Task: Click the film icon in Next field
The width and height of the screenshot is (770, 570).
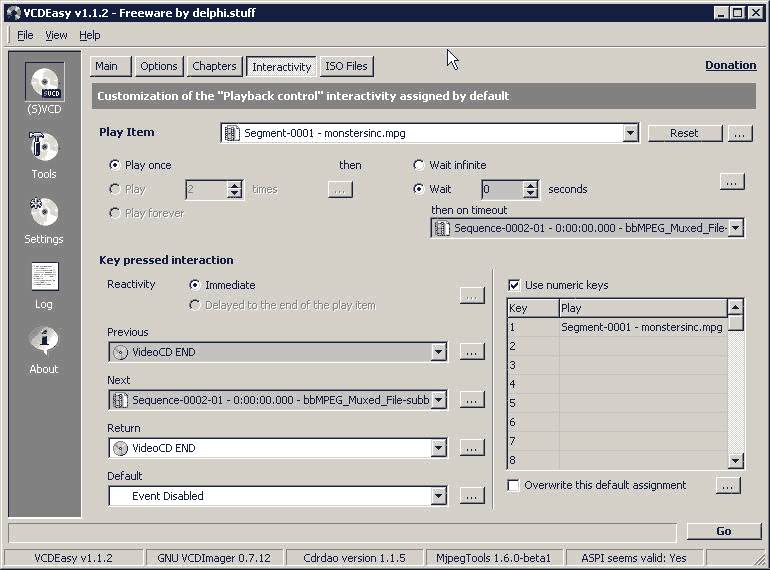Action: point(120,400)
